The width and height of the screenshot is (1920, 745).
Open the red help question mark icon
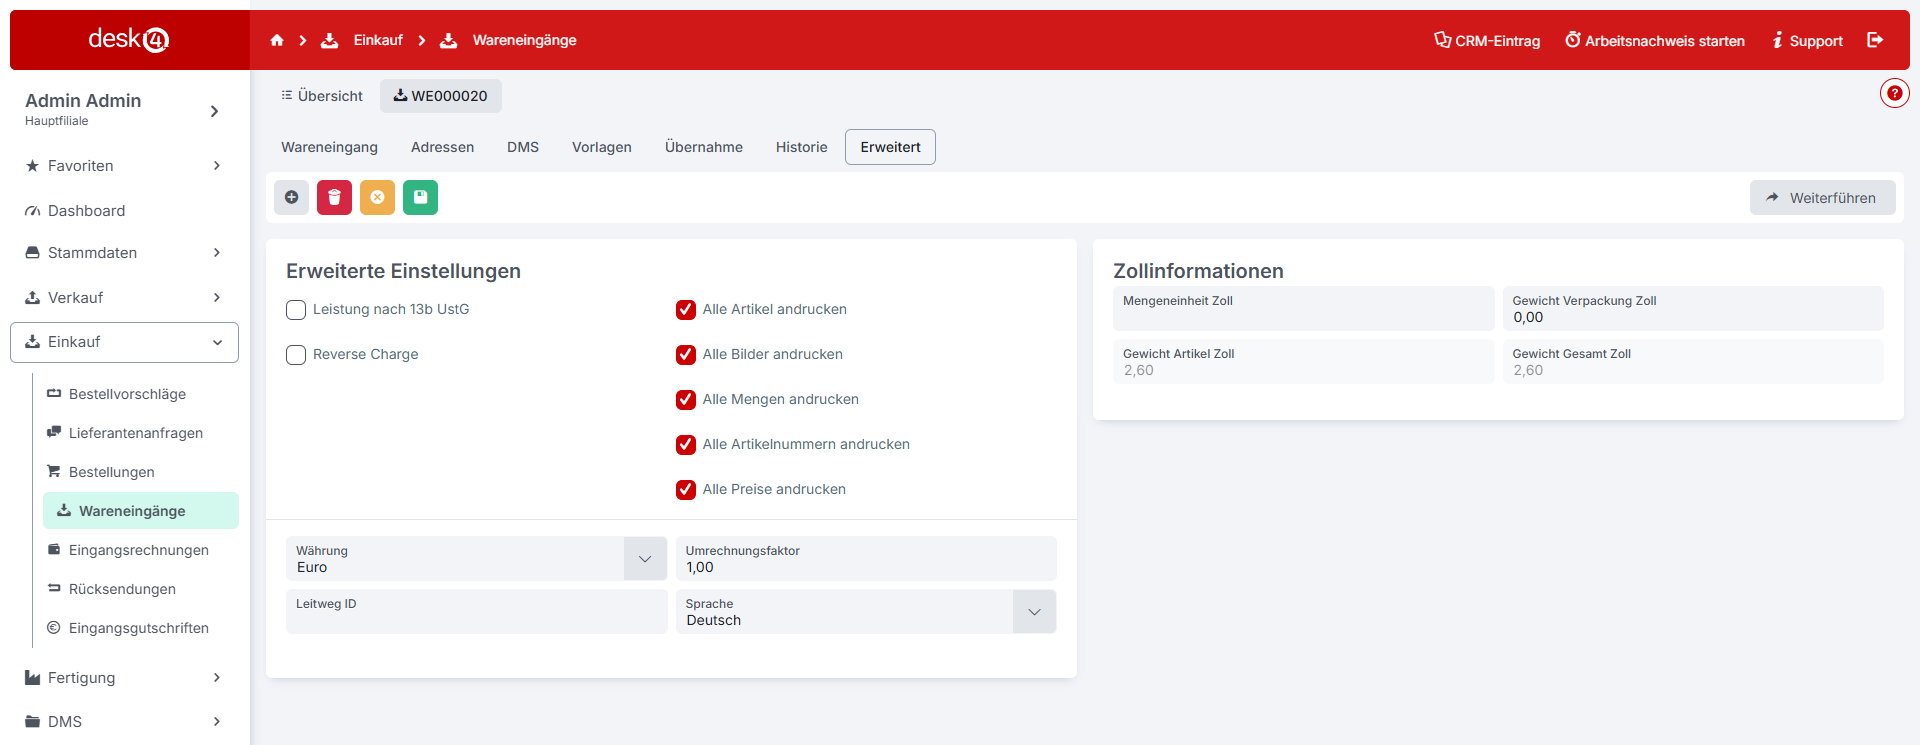1894,93
